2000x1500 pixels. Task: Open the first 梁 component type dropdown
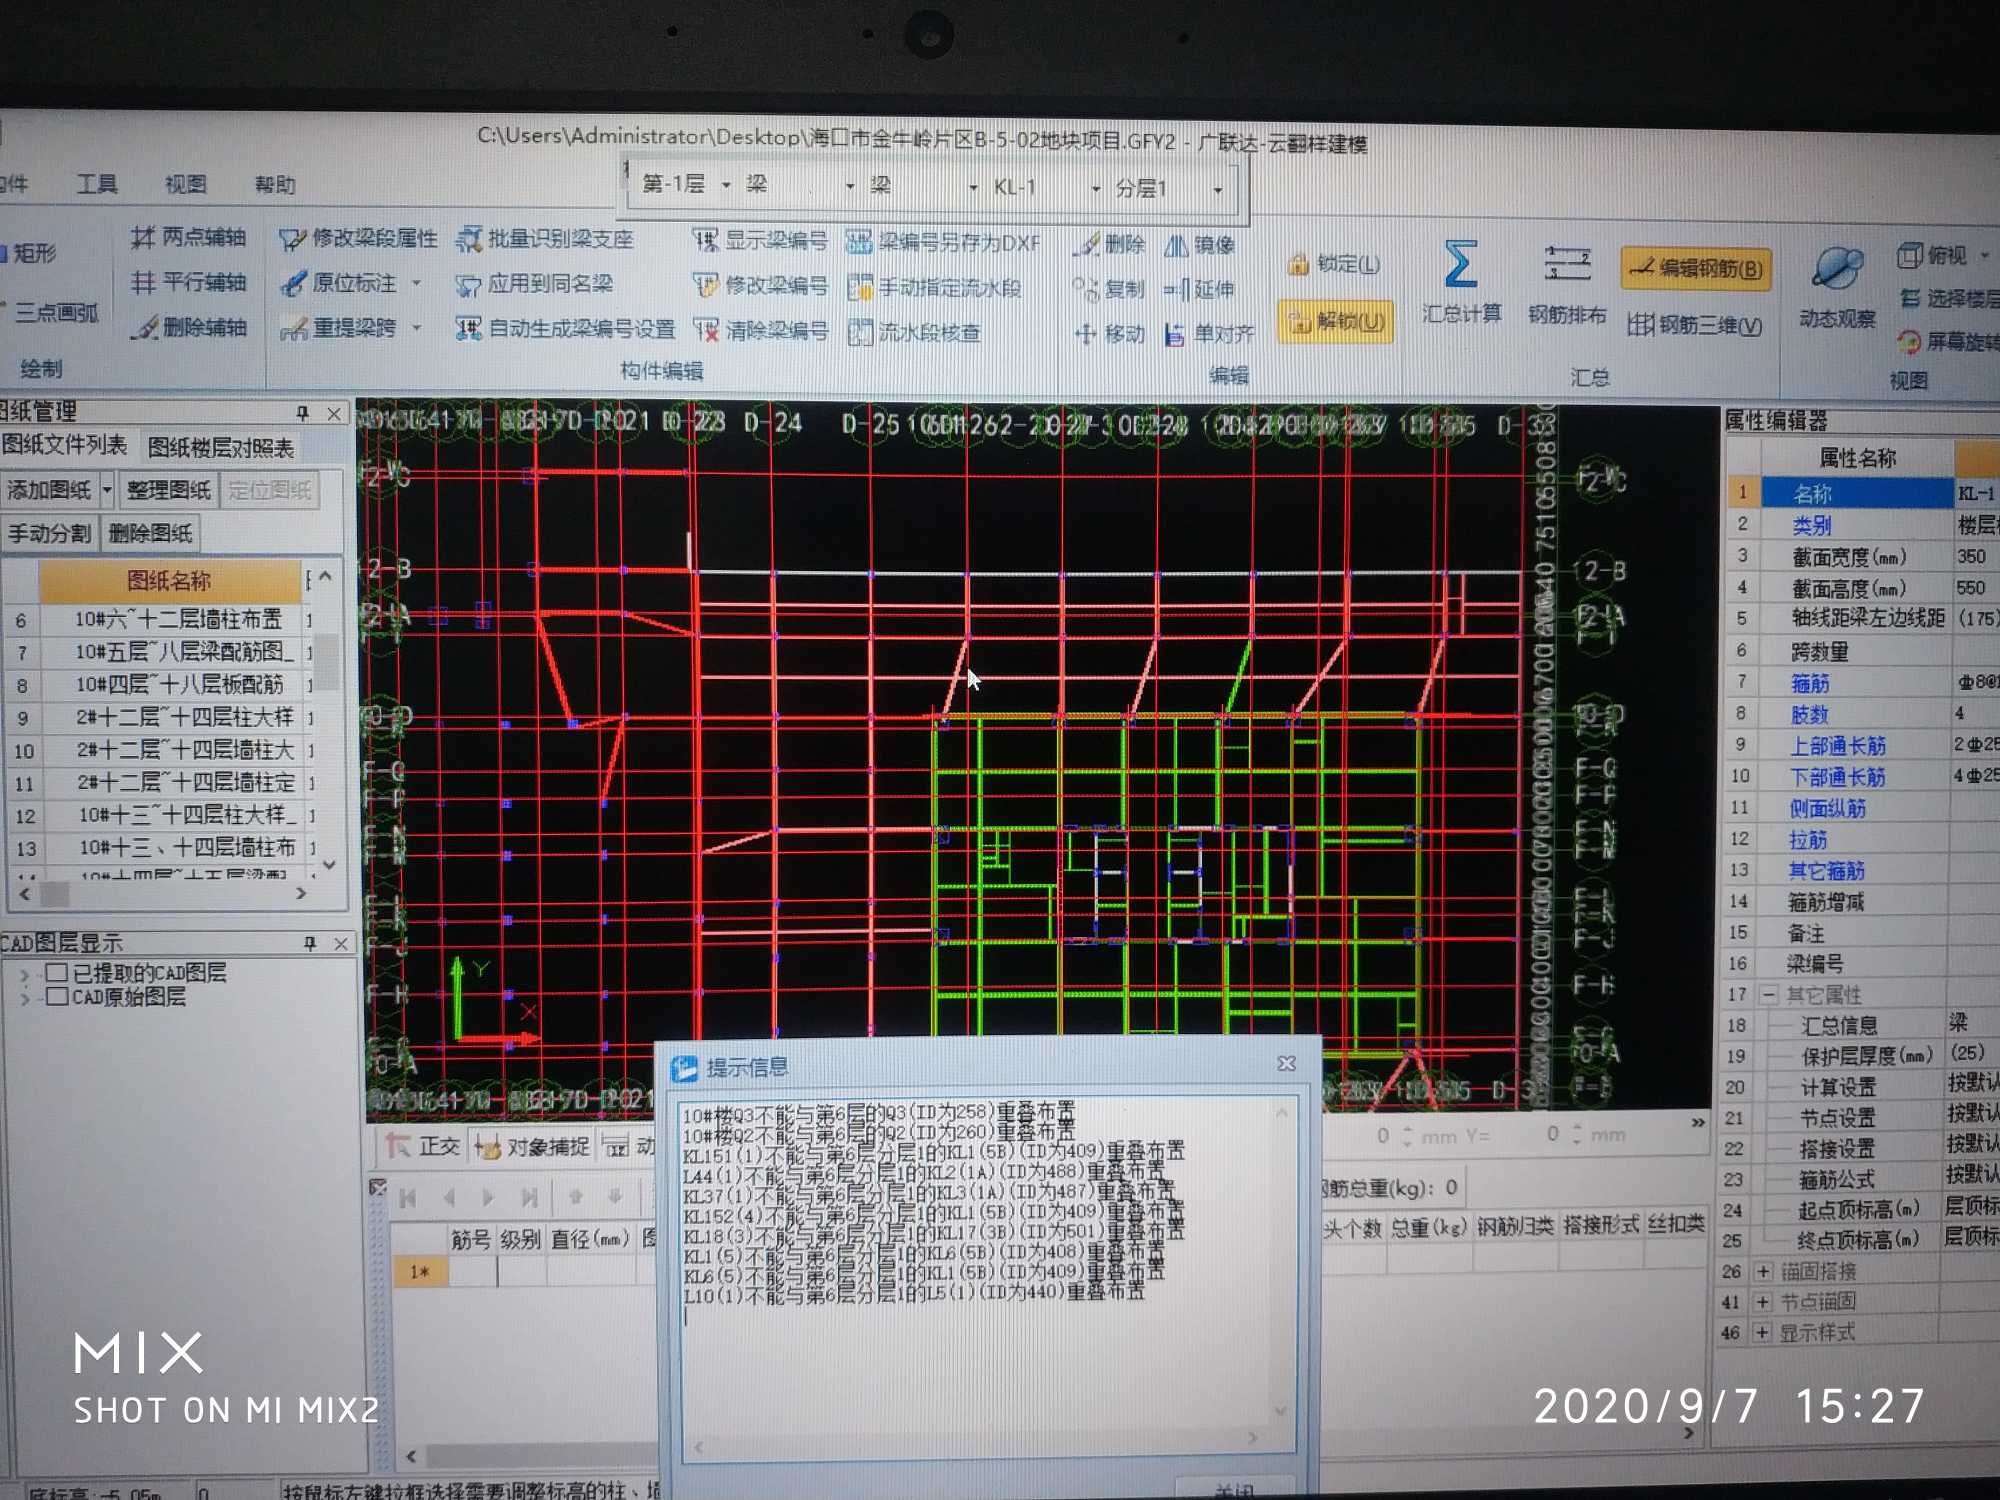click(850, 186)
